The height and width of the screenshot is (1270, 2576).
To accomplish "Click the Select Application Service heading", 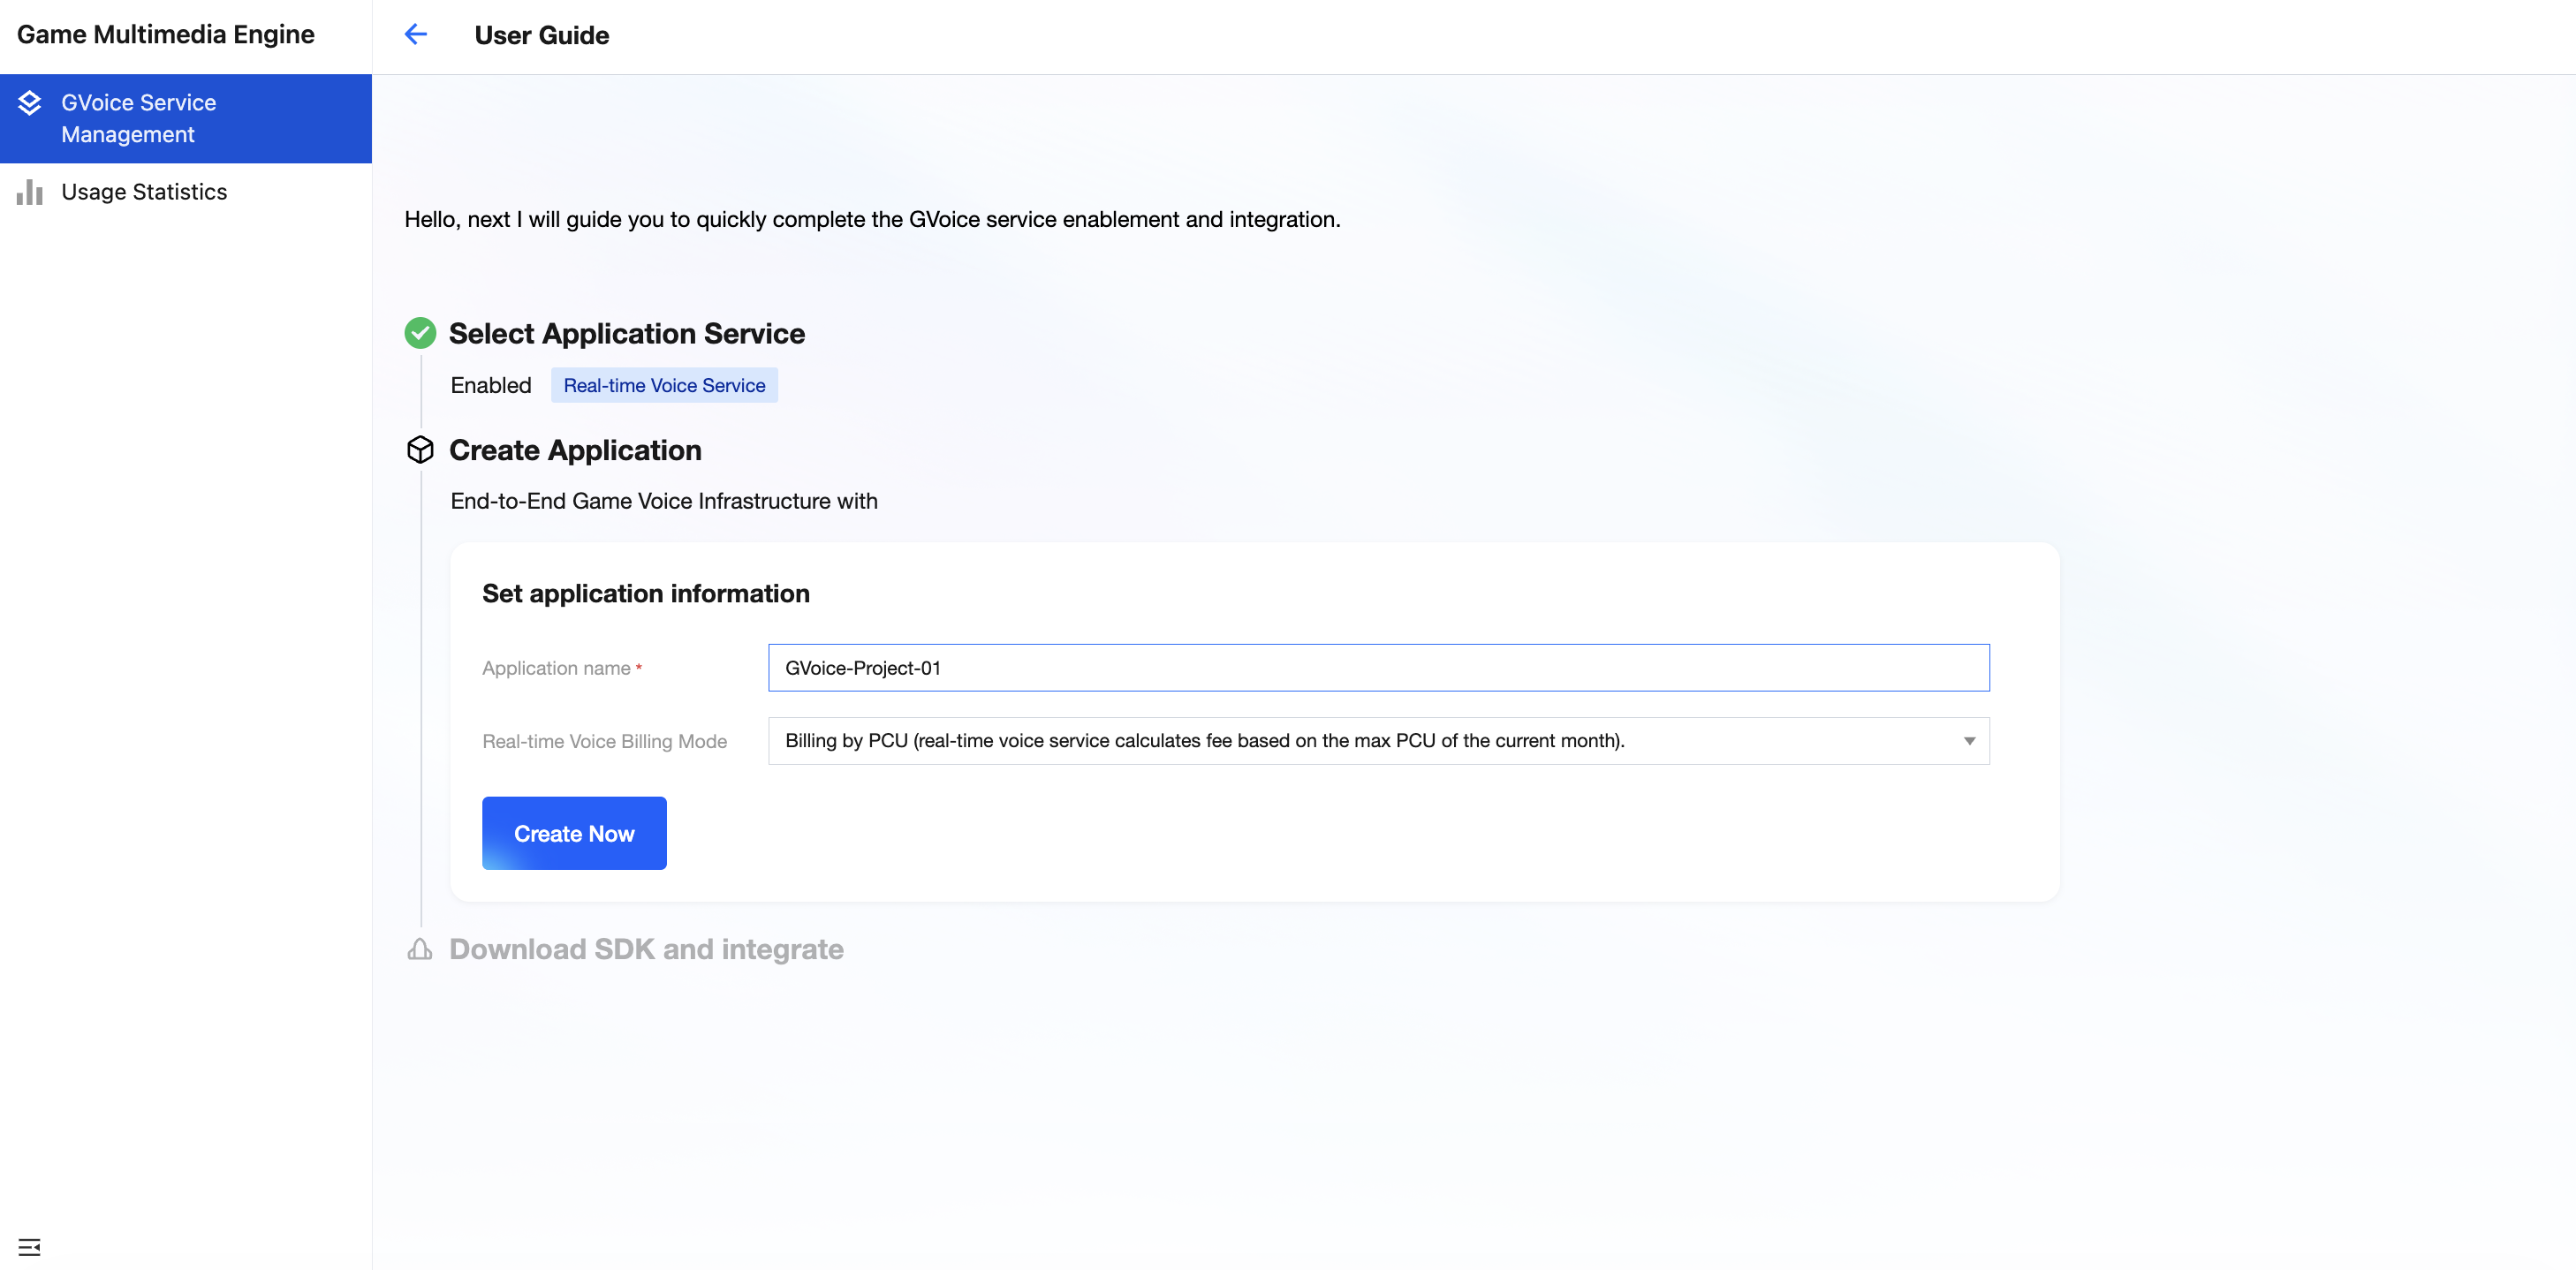I will pyautogui.click(x=626, y=333).
